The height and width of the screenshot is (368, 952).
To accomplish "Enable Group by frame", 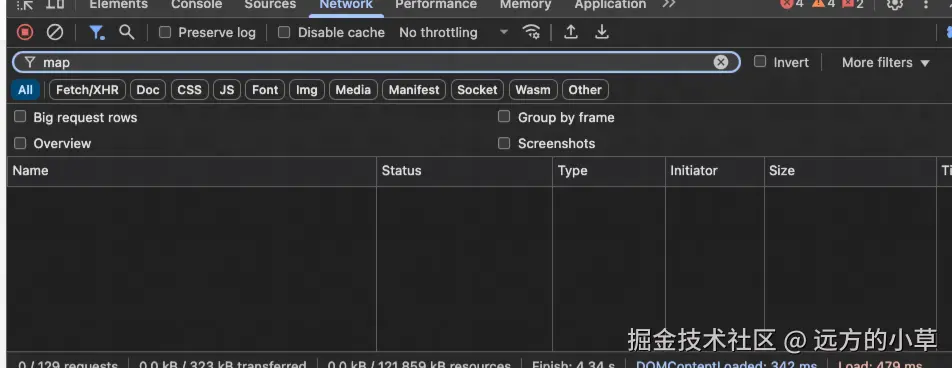I will coord(504,117).
